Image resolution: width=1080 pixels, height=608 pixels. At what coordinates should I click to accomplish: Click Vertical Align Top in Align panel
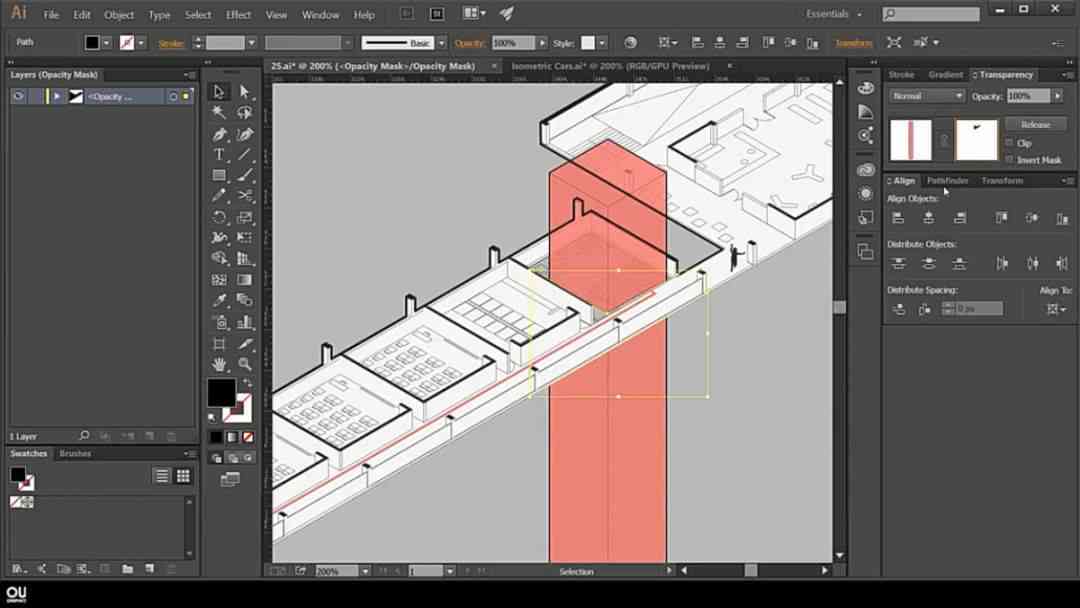pyautogui.click(x=1001, y=218)
